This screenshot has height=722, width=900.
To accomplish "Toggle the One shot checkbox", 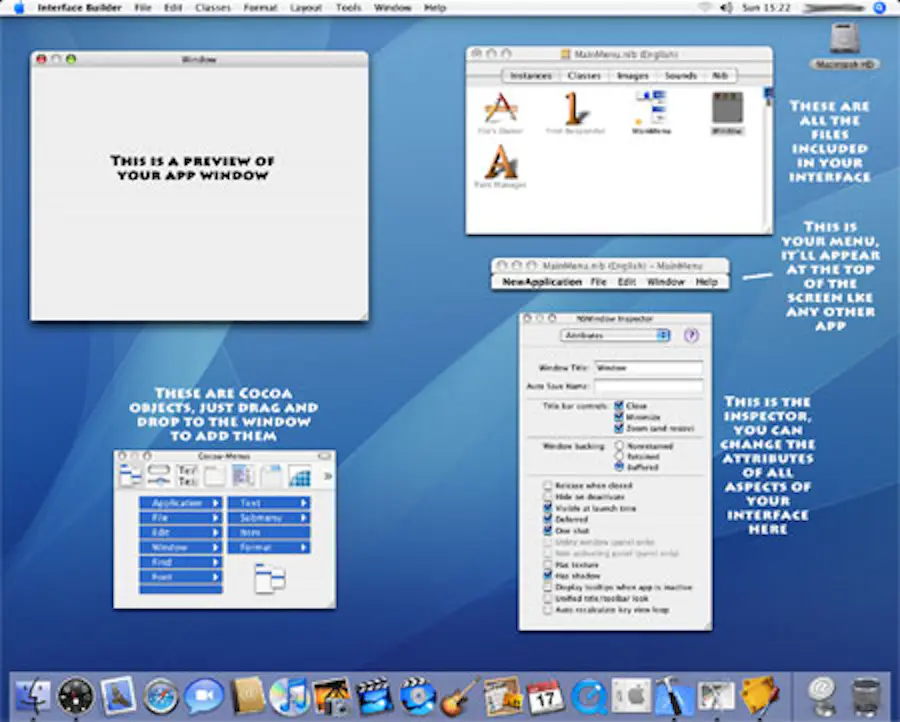I will [x=548, y=530].
